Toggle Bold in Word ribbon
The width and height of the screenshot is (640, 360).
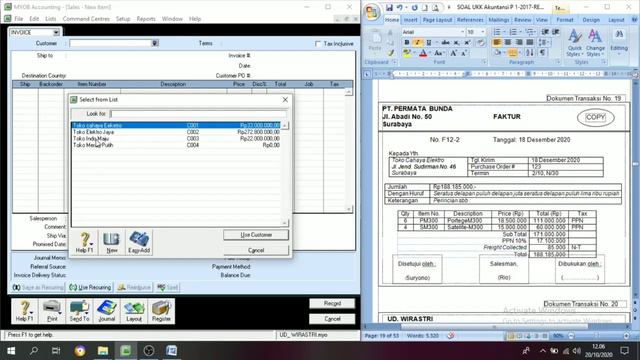(x=407, y=42)
